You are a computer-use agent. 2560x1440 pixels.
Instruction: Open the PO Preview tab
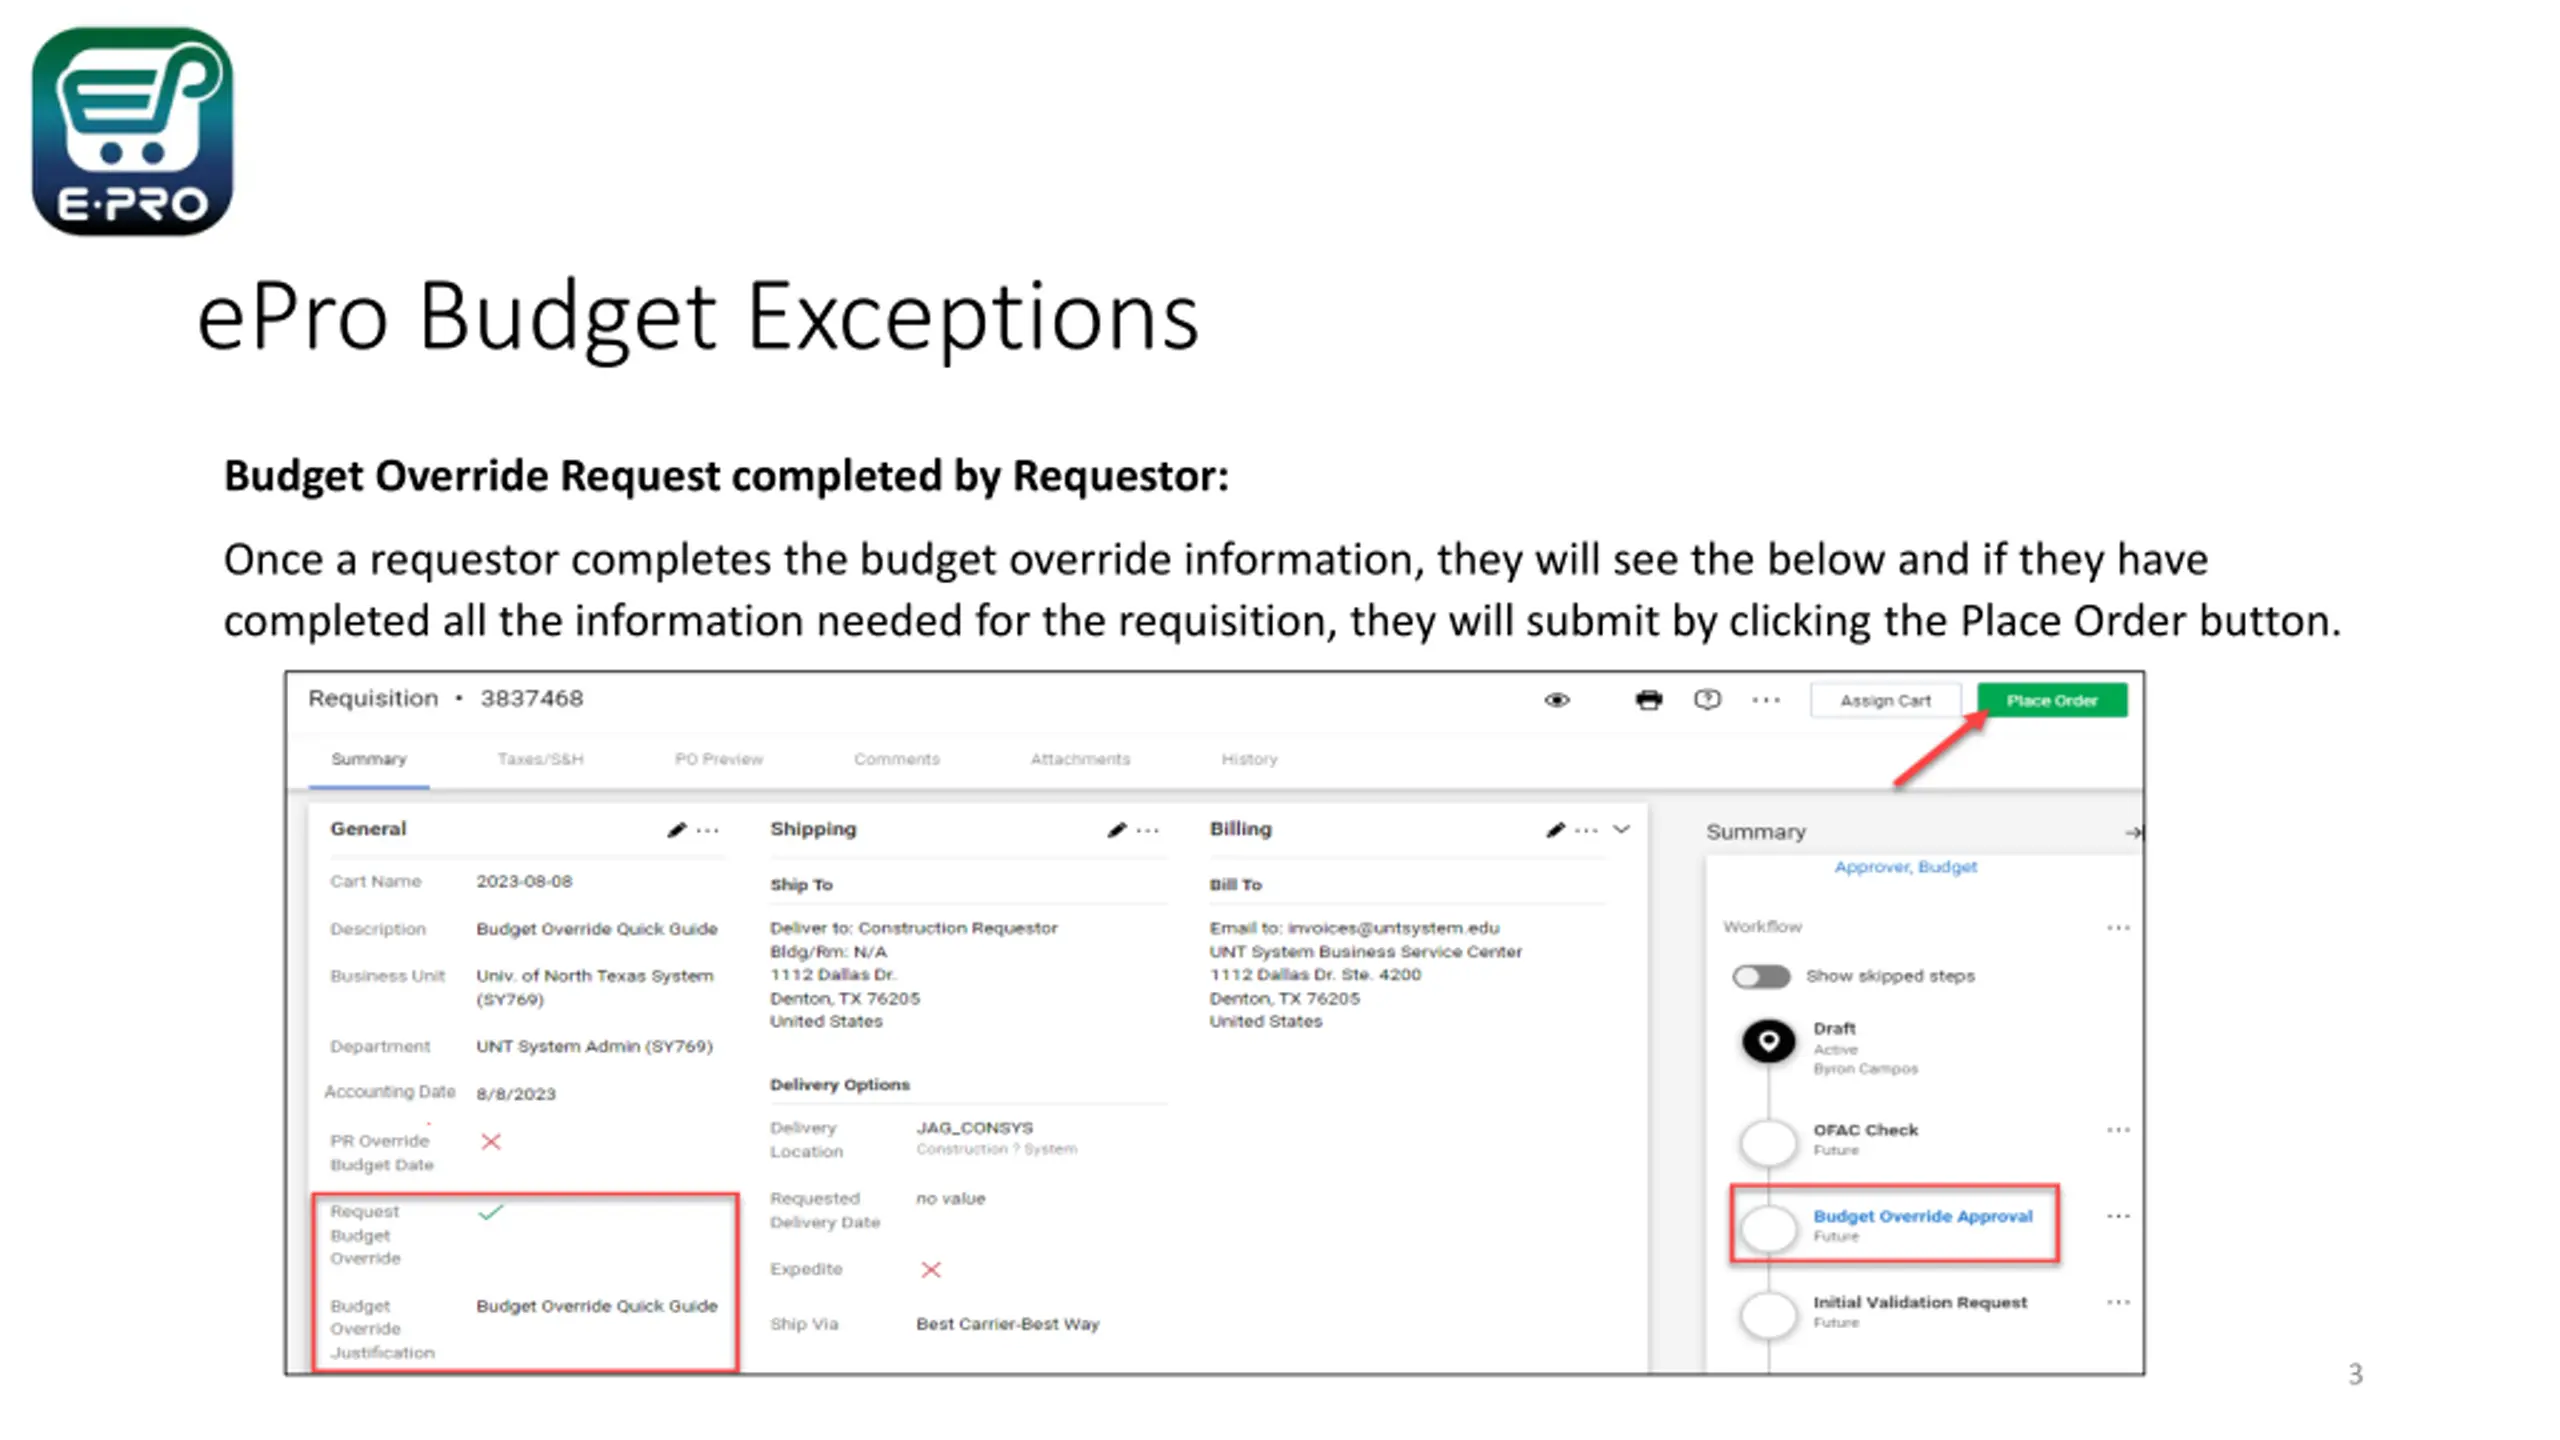[x=718, y=759]
